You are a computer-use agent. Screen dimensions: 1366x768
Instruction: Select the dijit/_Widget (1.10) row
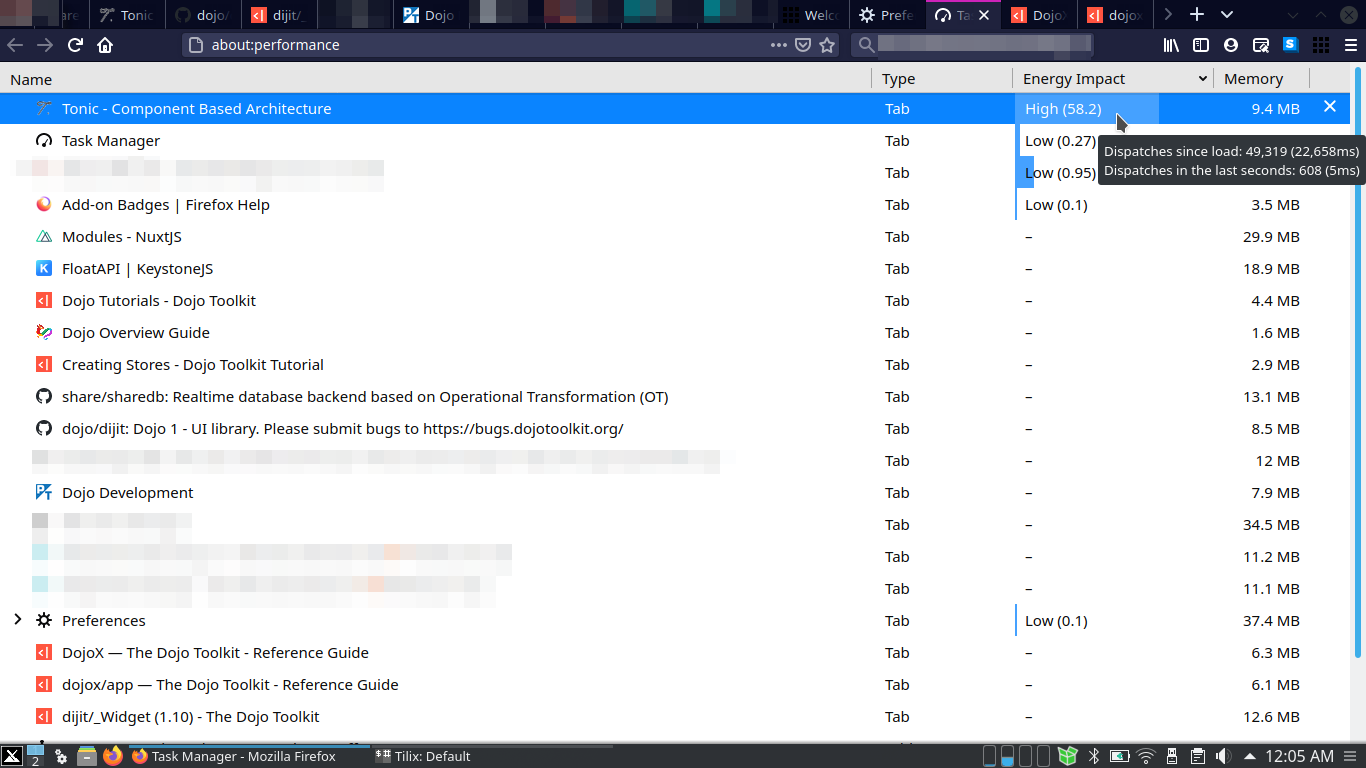(x=675, y=716)
